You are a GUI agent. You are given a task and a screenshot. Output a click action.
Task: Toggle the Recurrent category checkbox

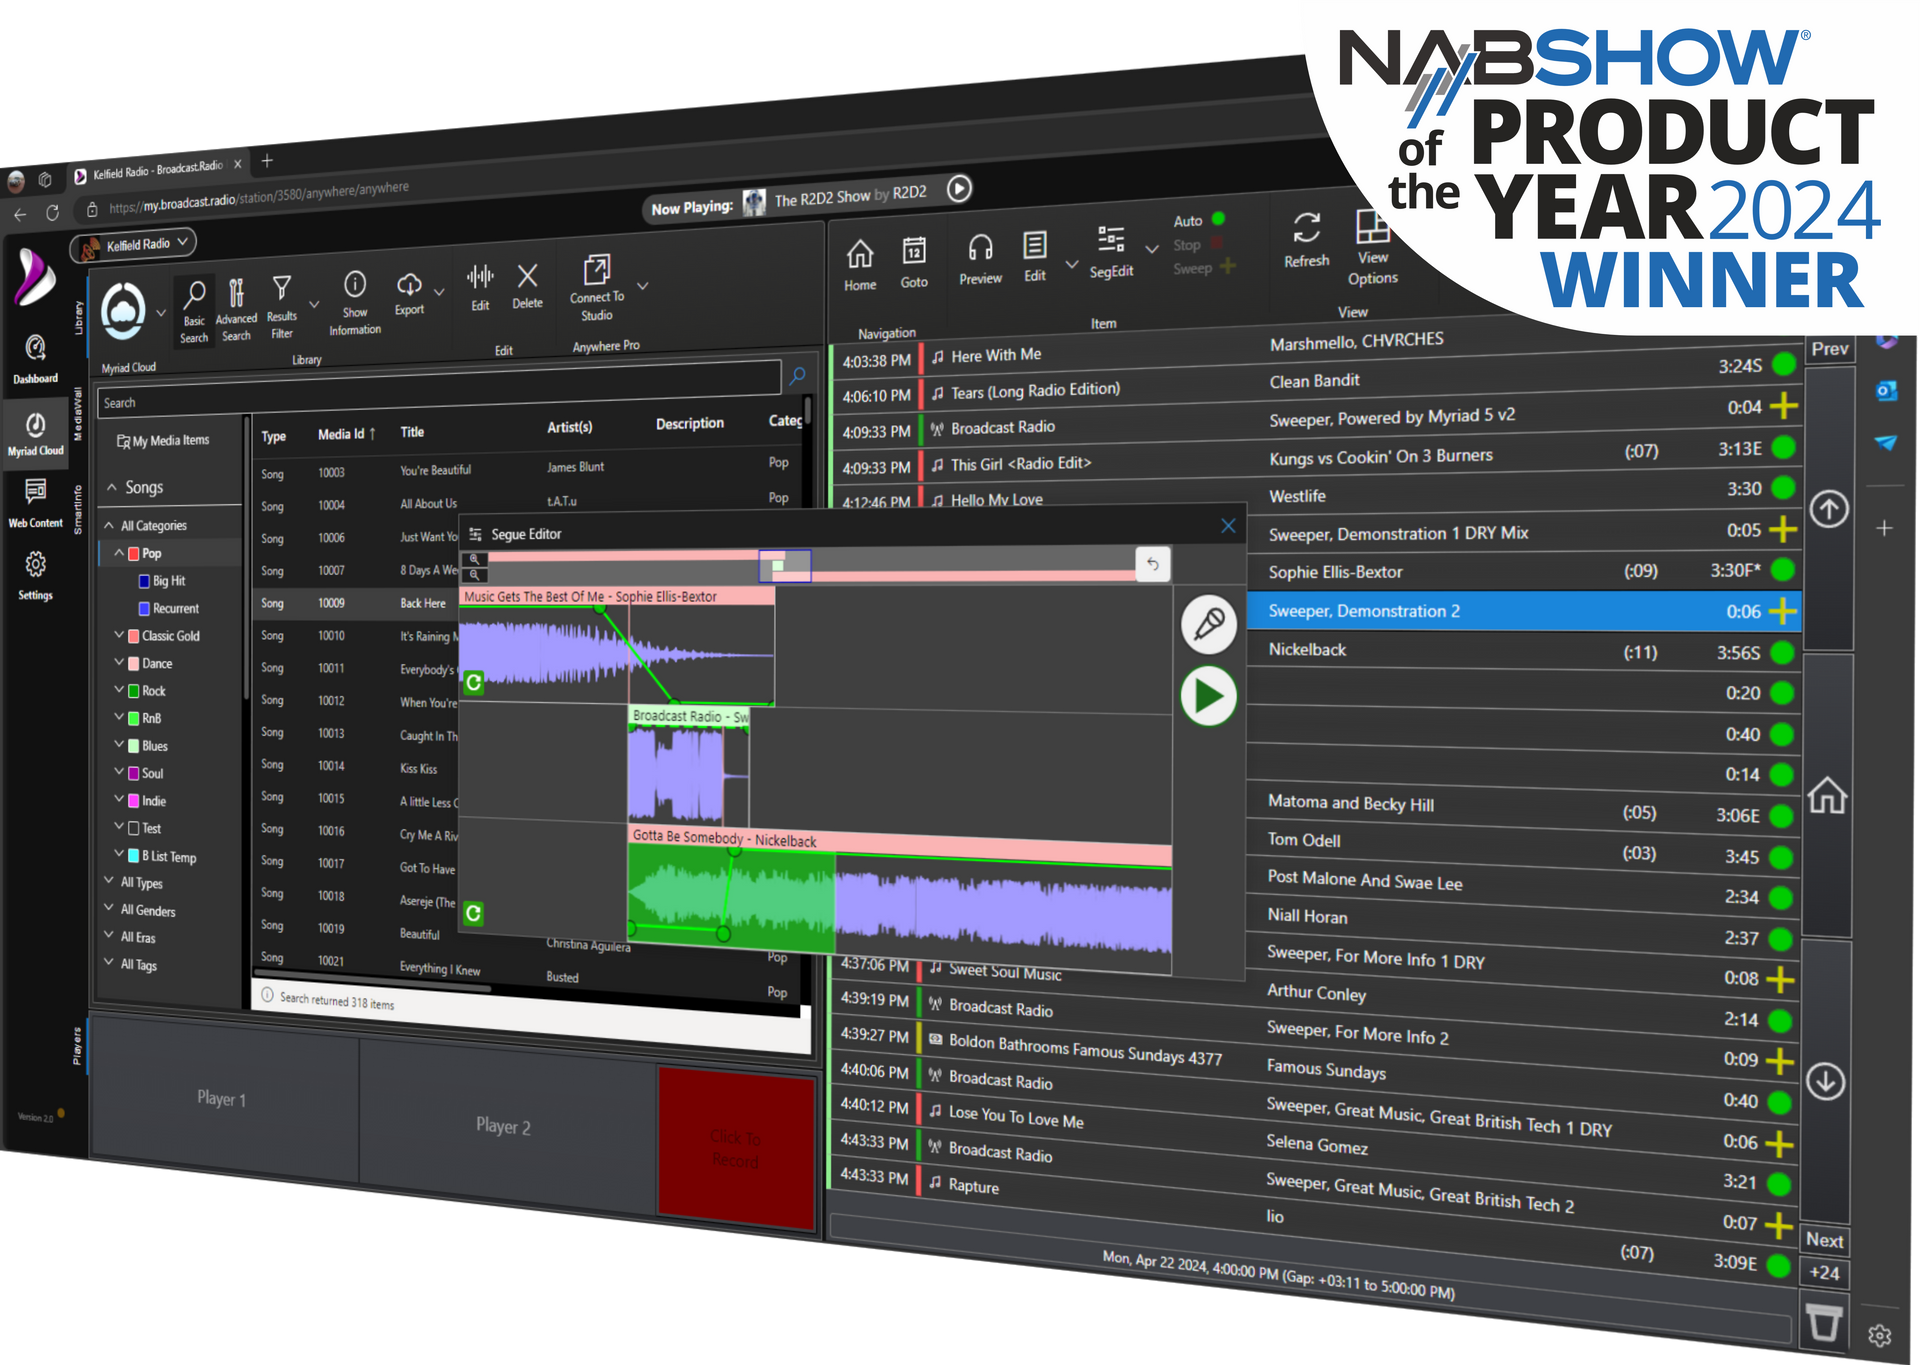coord(145,608)
